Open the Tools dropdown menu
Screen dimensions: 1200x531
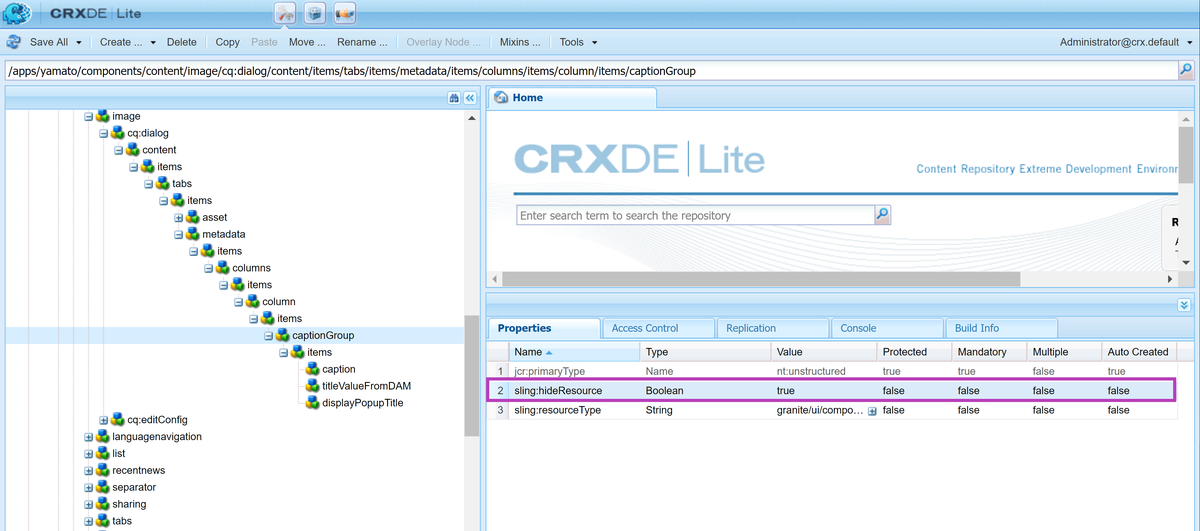578,42
